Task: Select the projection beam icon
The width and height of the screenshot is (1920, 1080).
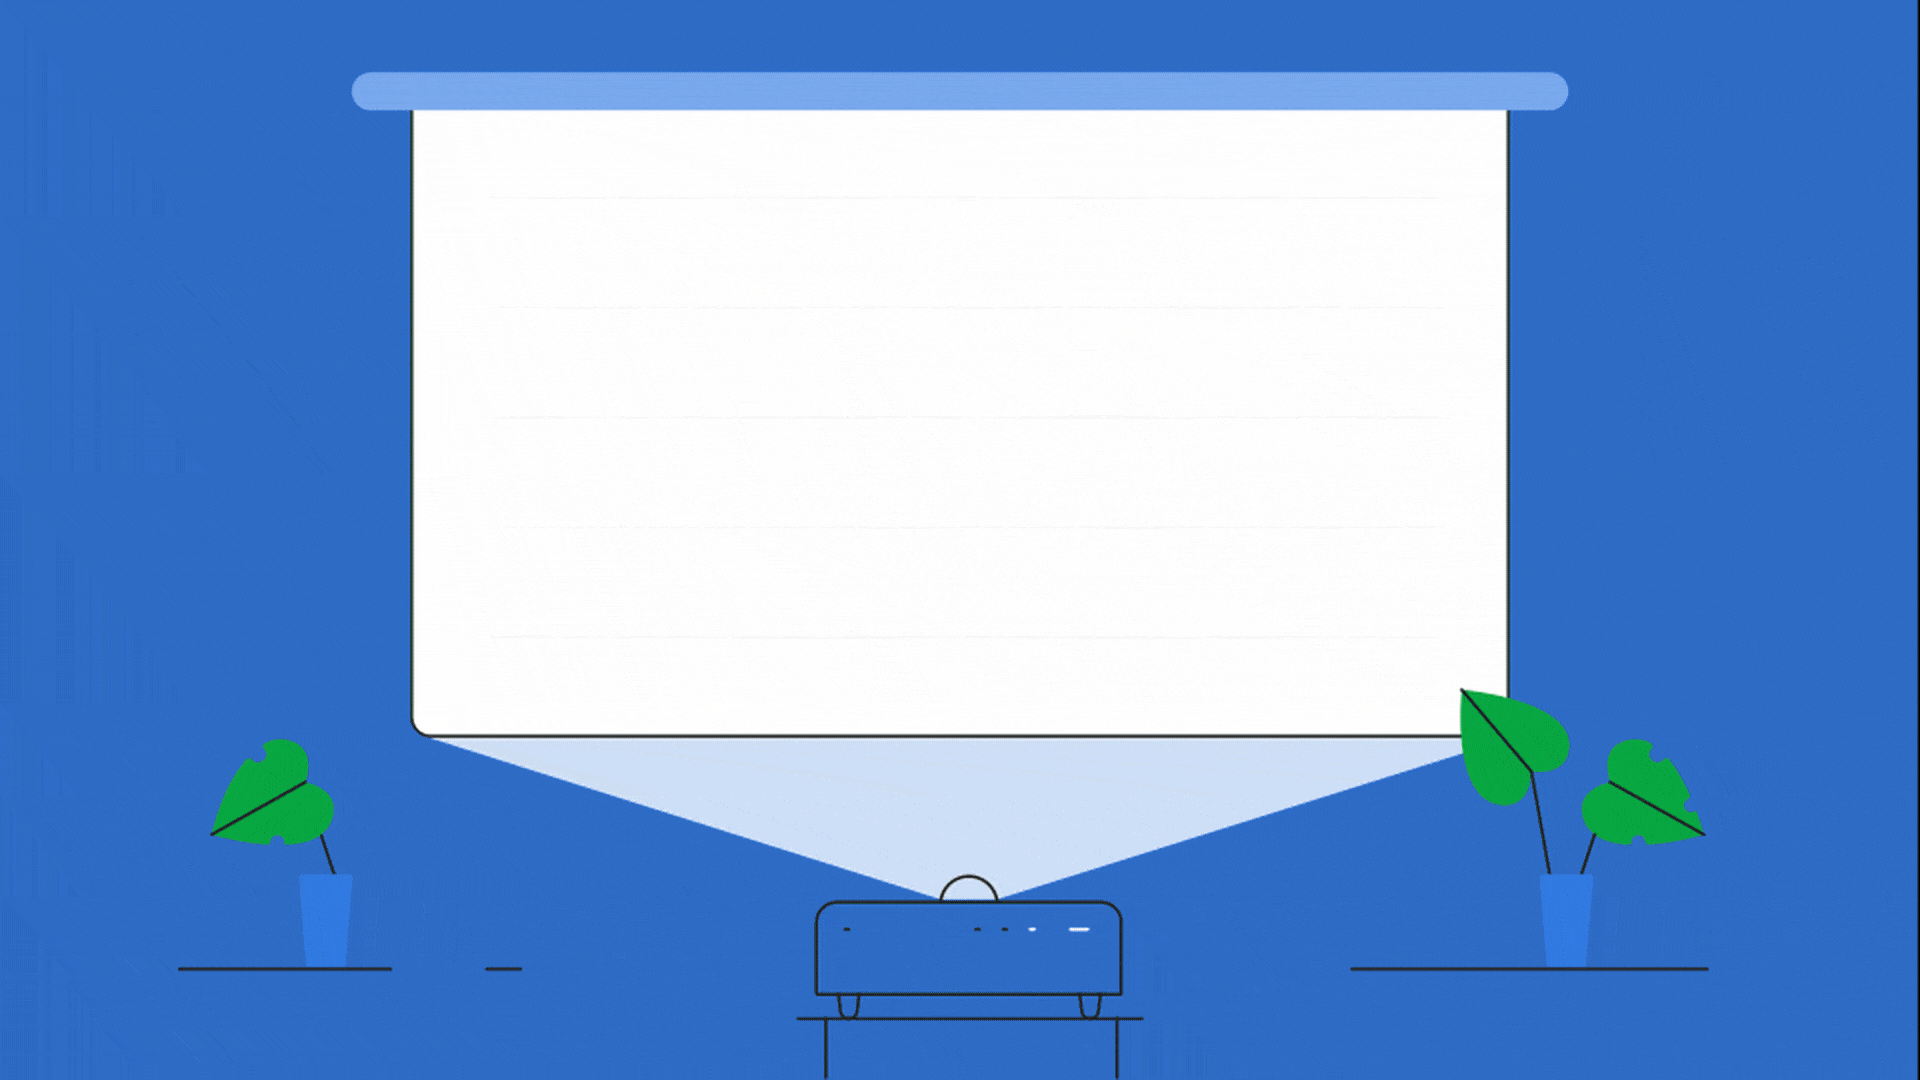Action: click(960, 818)
